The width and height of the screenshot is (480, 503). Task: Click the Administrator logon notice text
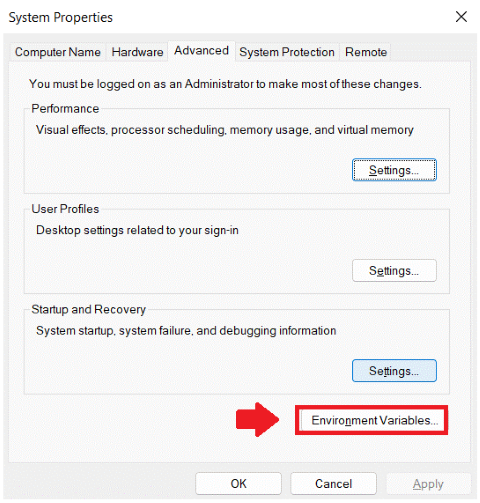tap(225, 84)
